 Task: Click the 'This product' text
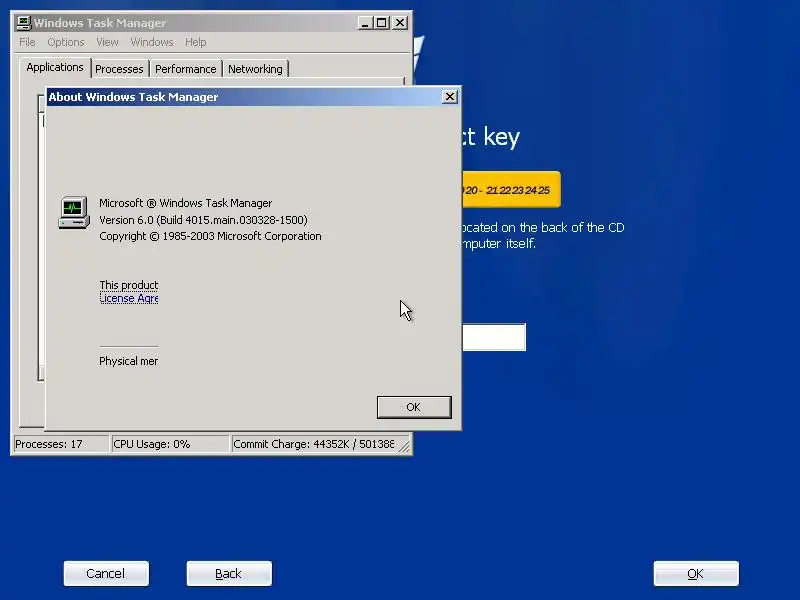click(129, 285)
